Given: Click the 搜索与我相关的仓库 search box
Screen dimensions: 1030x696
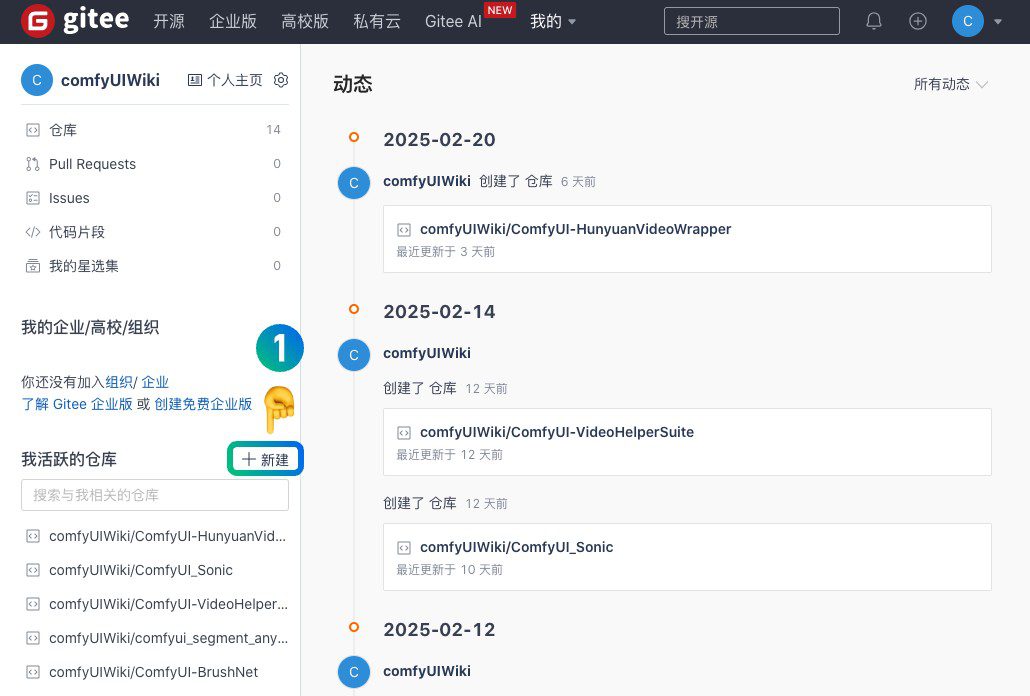Looking at the screenshot, I should (x=155, y=495).
